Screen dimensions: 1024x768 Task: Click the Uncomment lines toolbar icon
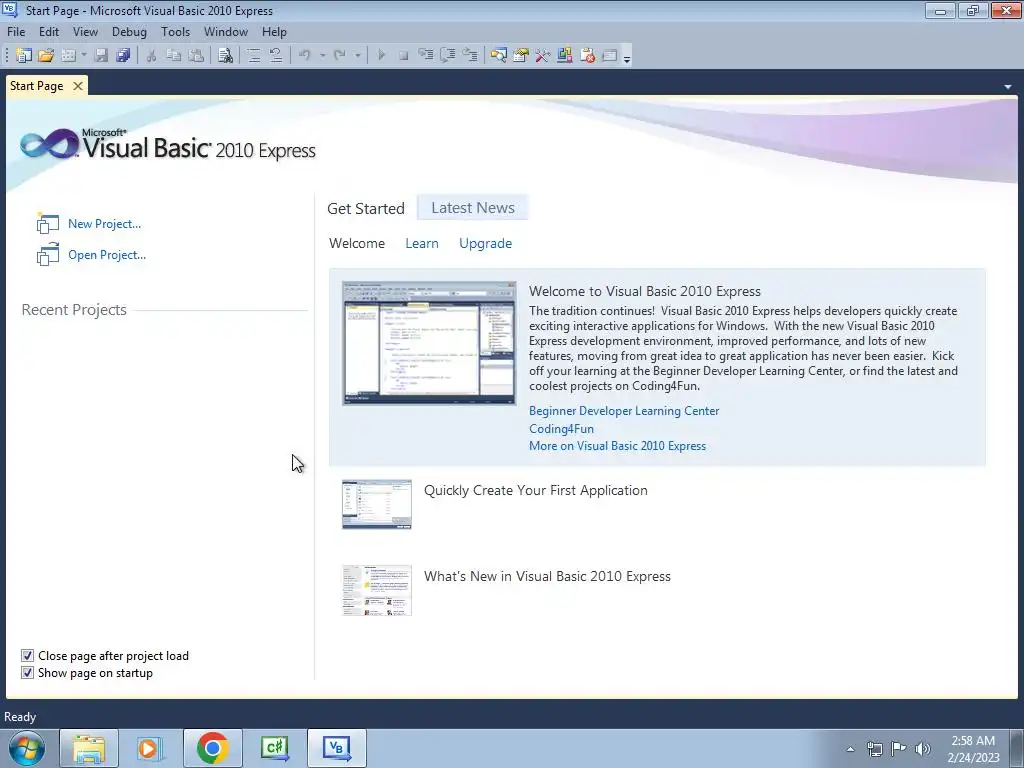click(x=276, y=56)
